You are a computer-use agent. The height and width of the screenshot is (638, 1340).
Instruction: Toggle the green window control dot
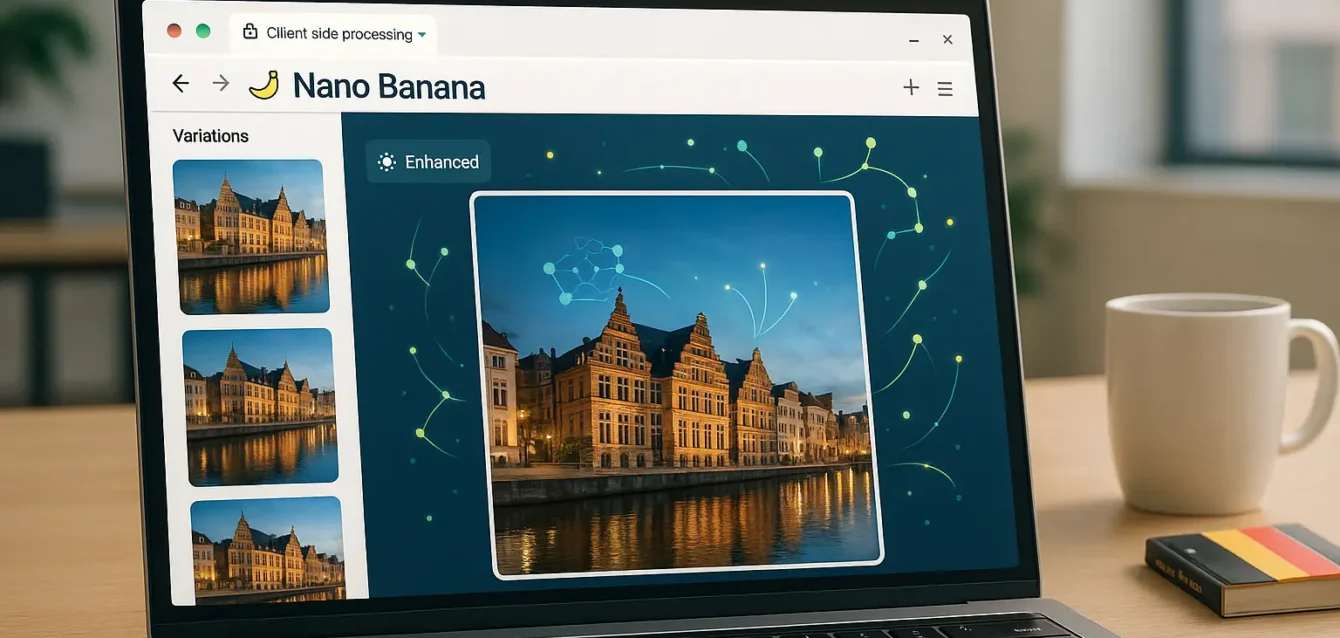(x=203, y=30)
